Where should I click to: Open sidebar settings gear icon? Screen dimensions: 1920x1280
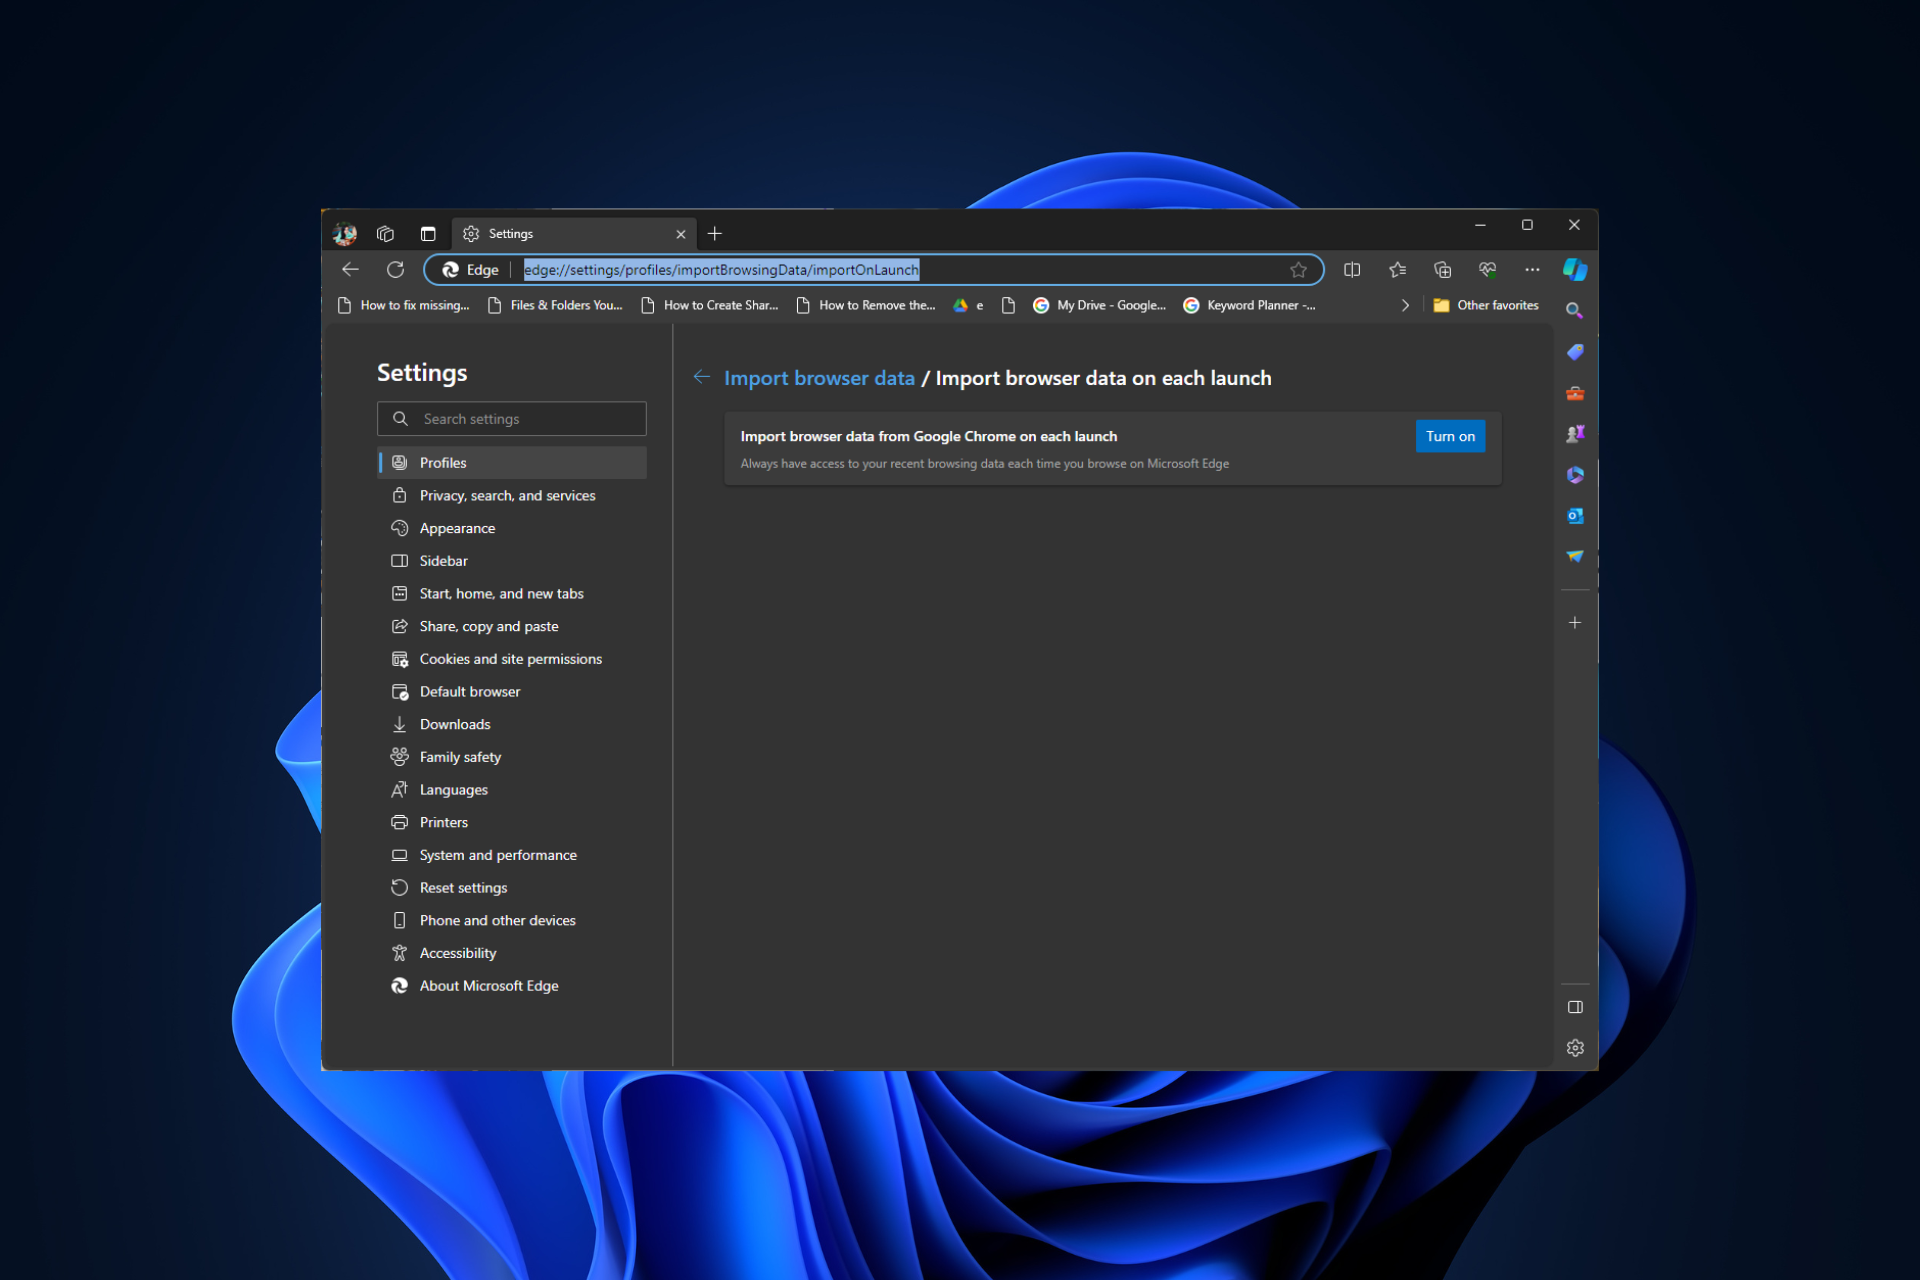(x=1575, y=1048)
